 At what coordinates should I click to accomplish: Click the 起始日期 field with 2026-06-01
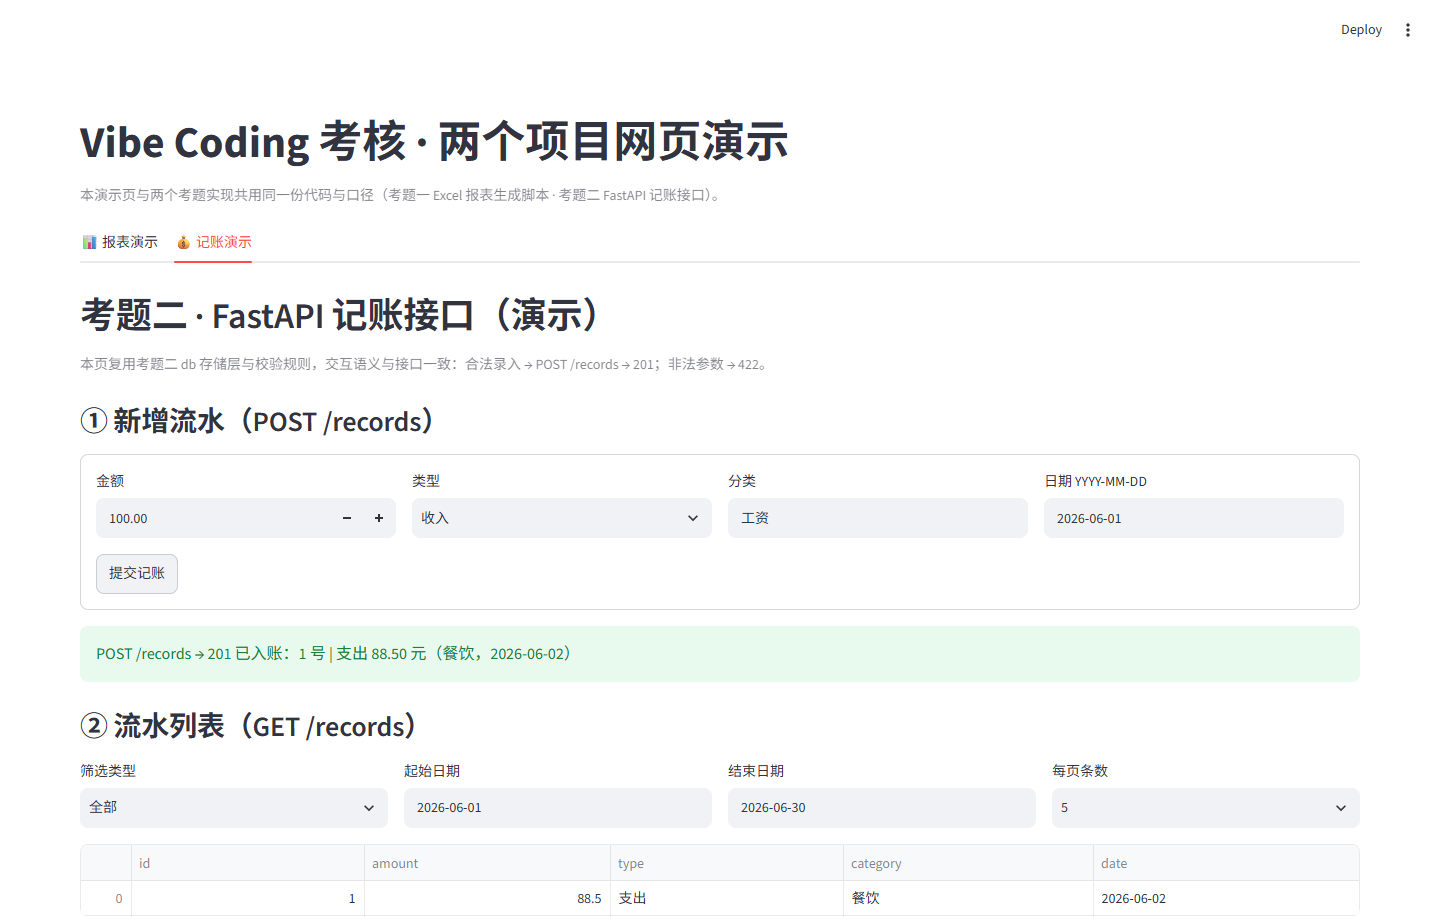point(558,807)
